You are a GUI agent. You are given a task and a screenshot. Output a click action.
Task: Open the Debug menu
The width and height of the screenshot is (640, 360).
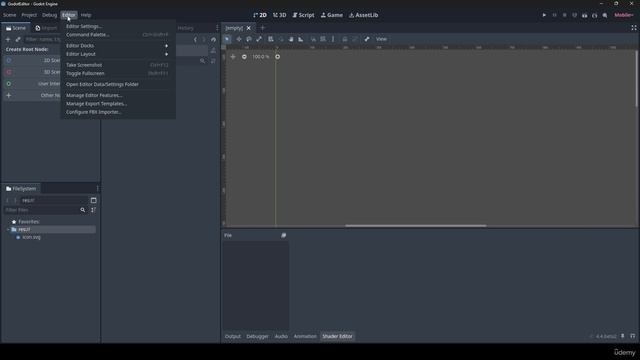pos(49,15)
